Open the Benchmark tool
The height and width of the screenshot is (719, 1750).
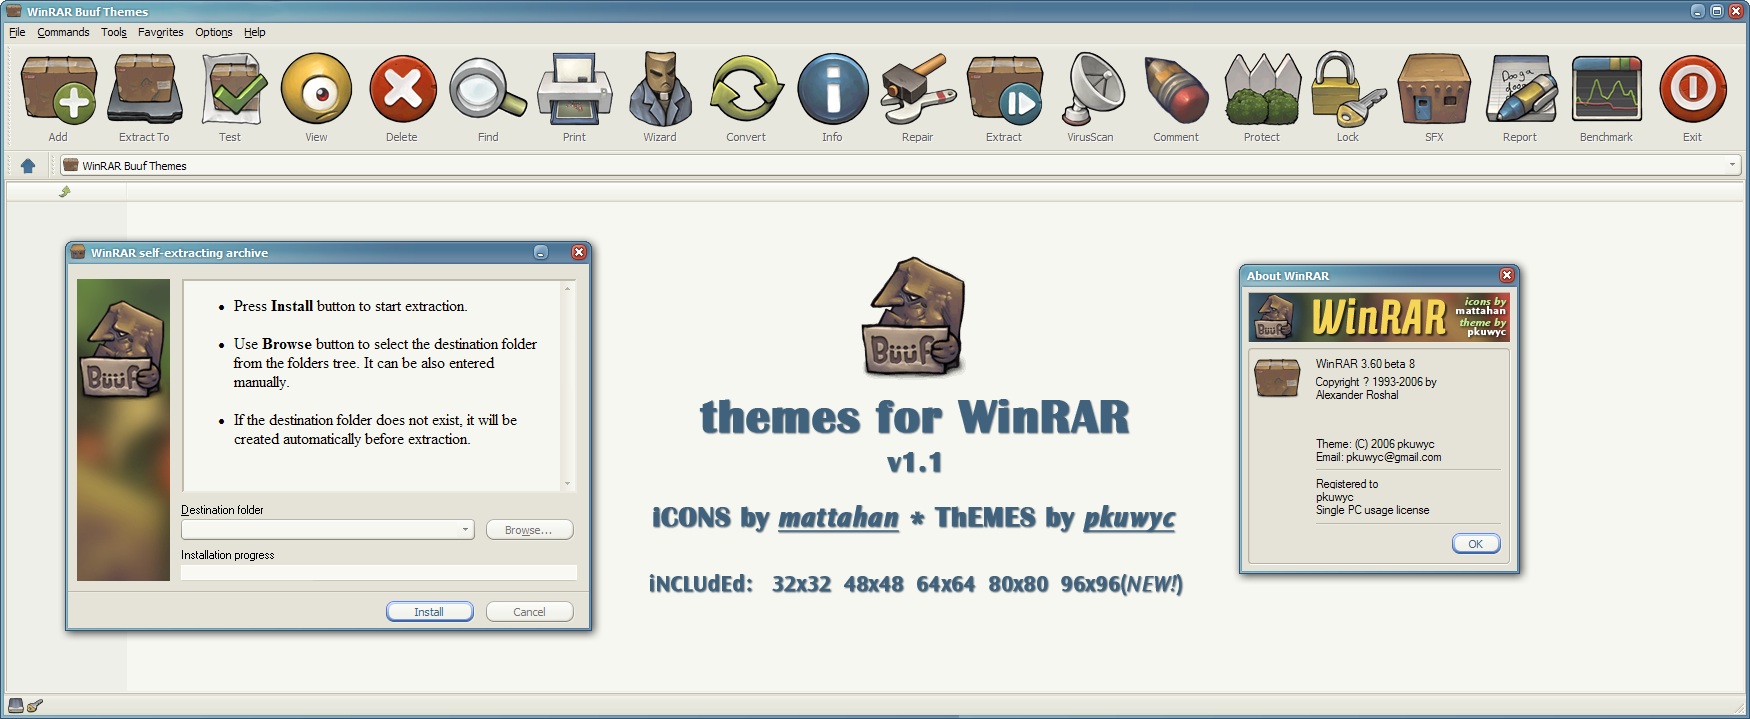[1606, 91]
